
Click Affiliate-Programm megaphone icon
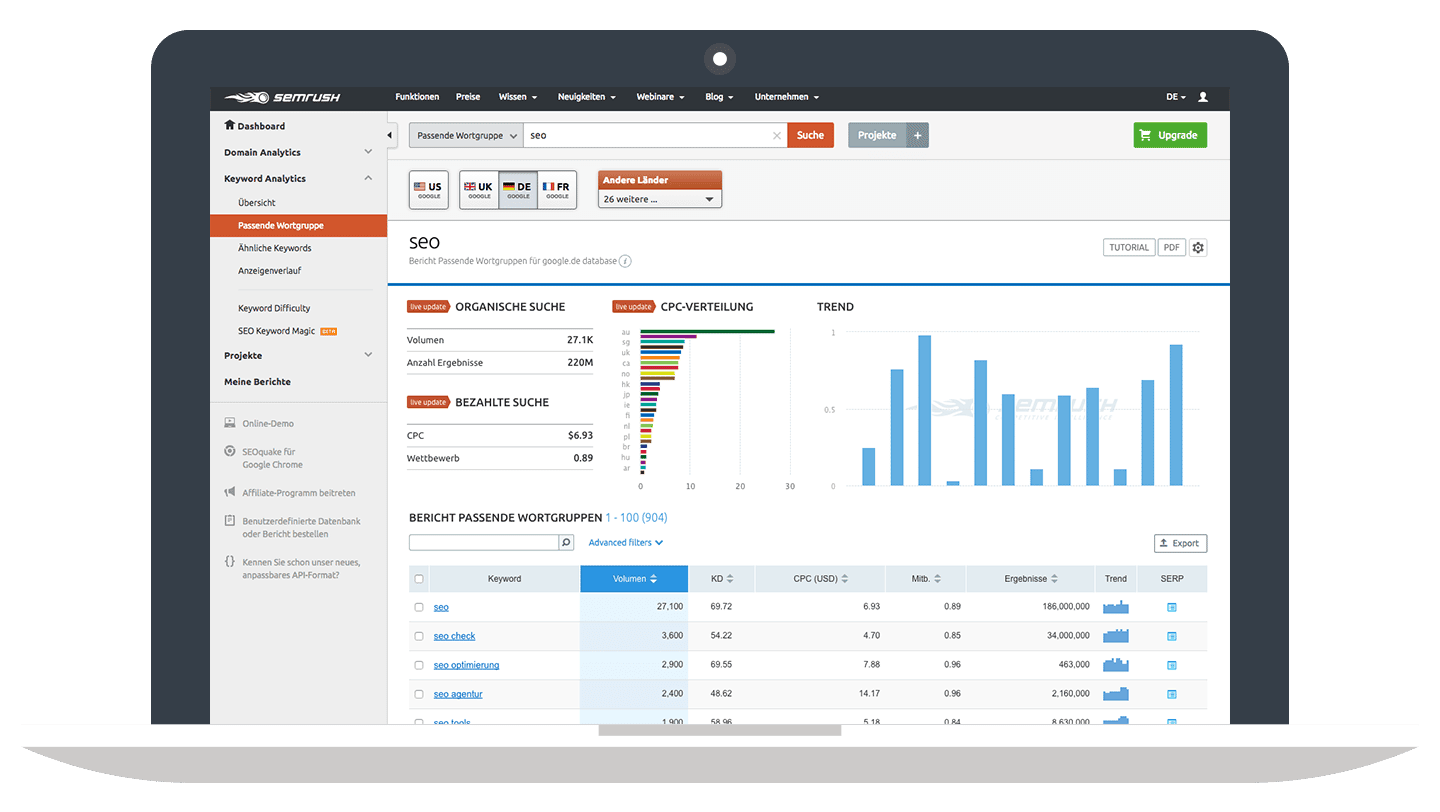pos(230,492)
